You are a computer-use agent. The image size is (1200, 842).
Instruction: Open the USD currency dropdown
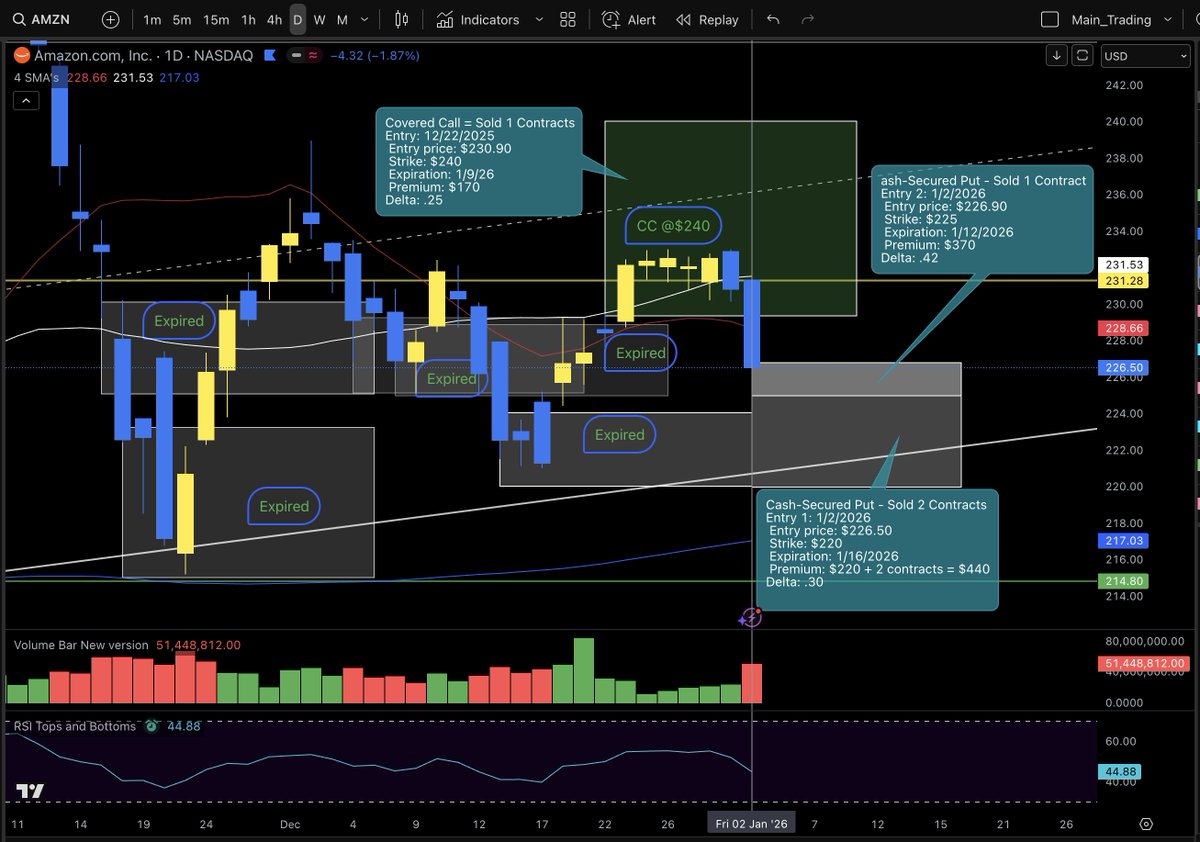1145,56
